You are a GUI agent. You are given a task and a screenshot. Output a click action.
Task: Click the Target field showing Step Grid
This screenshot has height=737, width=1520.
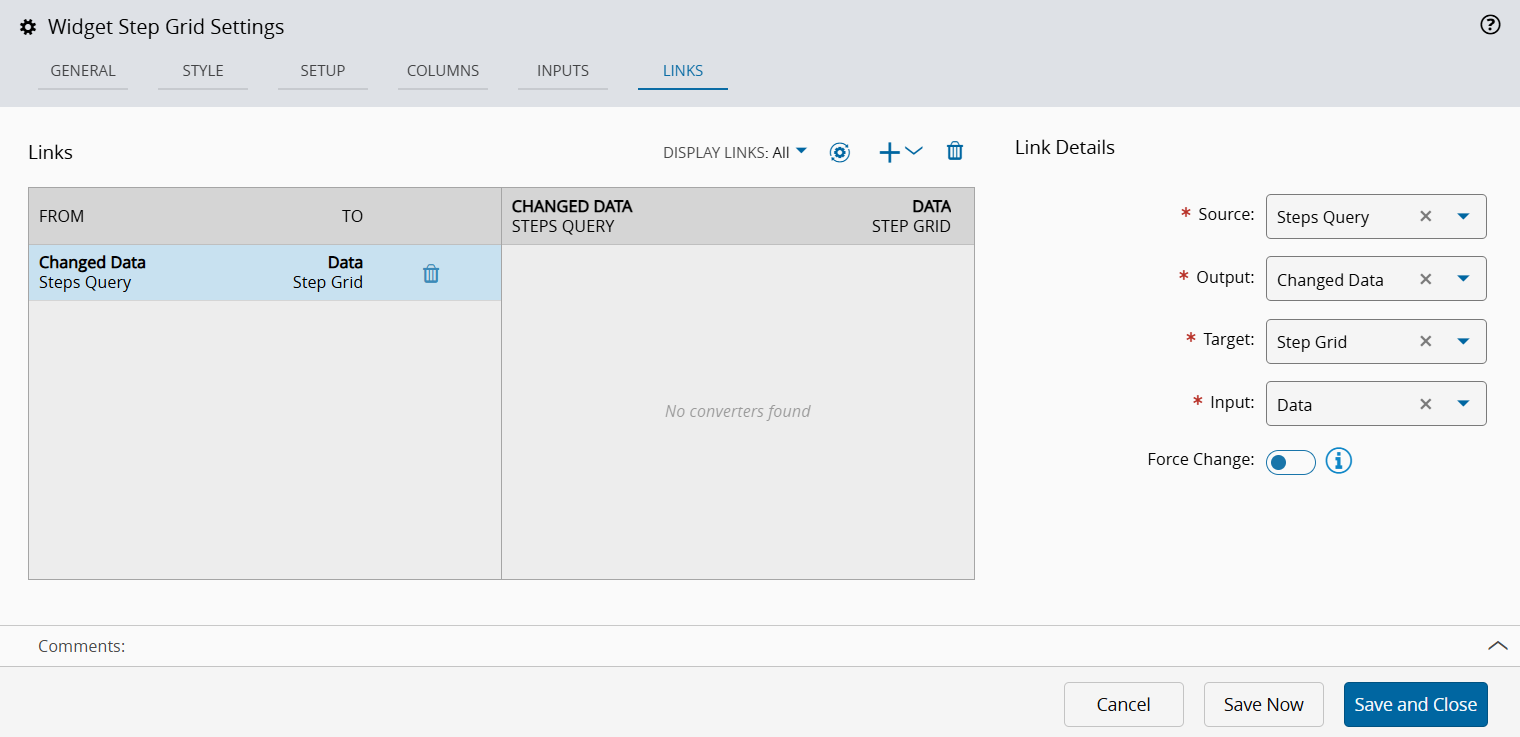click(x=1376, y=341)
